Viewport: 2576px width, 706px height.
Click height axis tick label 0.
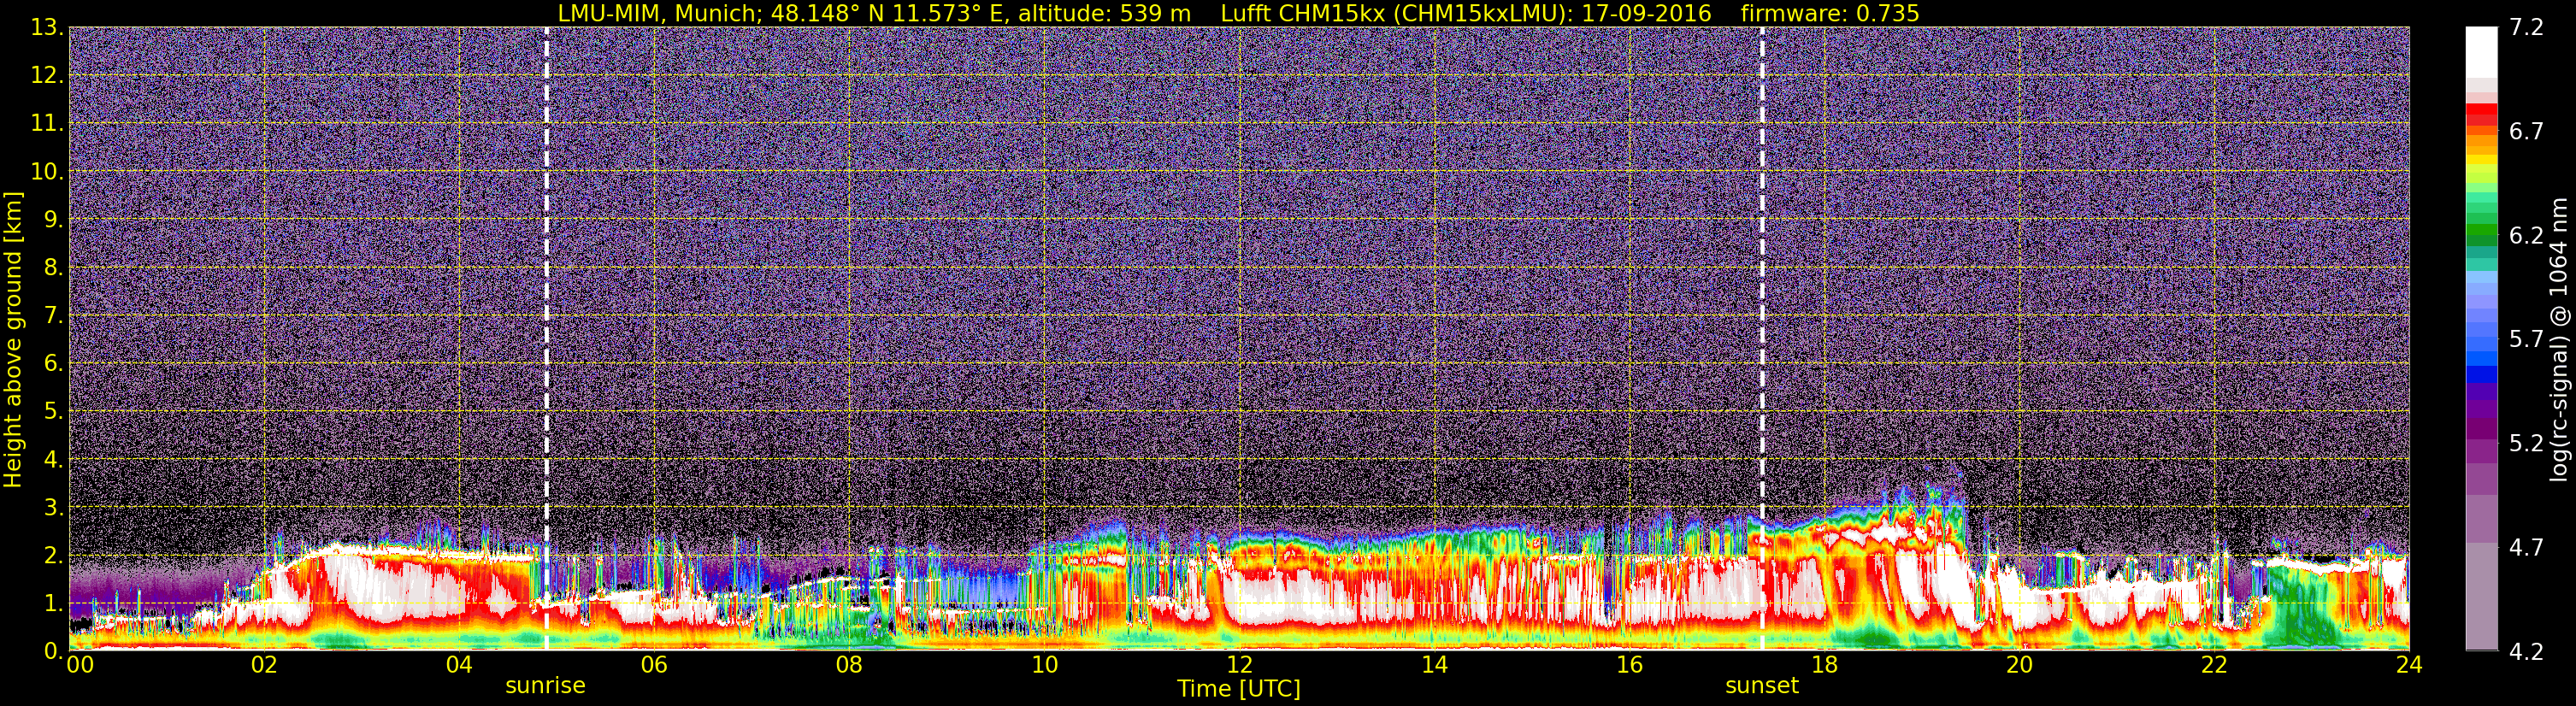(54, 650)
